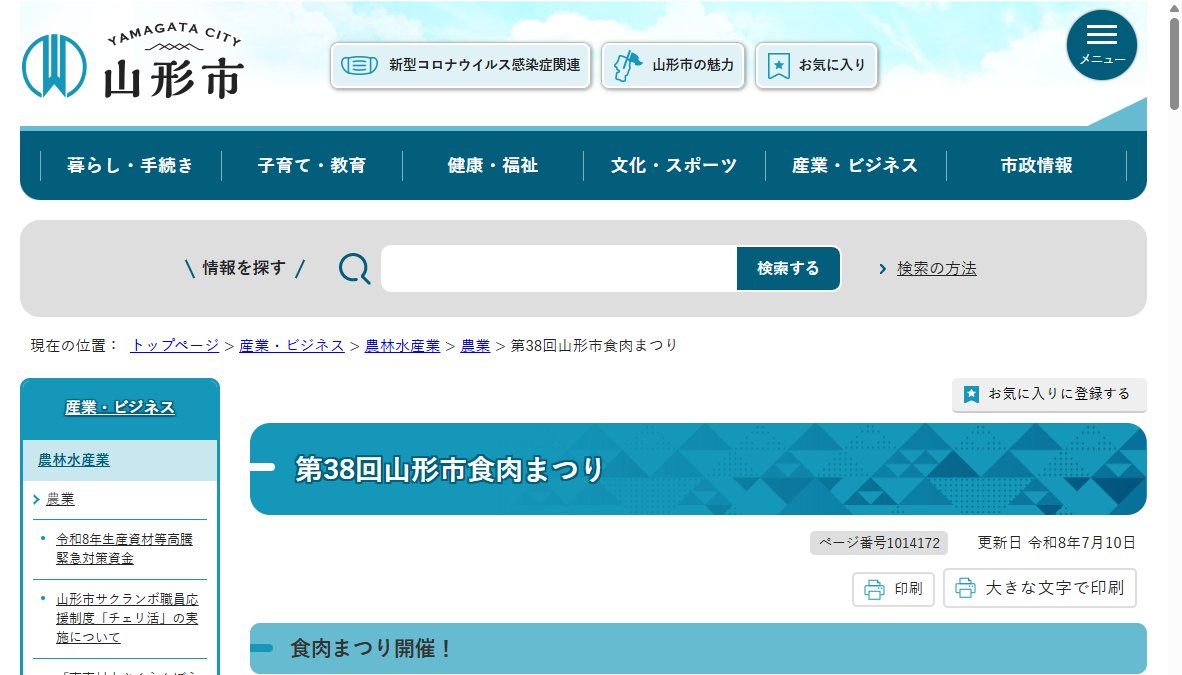Viewport: 1182px width, 675px height.
Task: Expand the 農業 sidebar item chevron
Action: point(36,499)
